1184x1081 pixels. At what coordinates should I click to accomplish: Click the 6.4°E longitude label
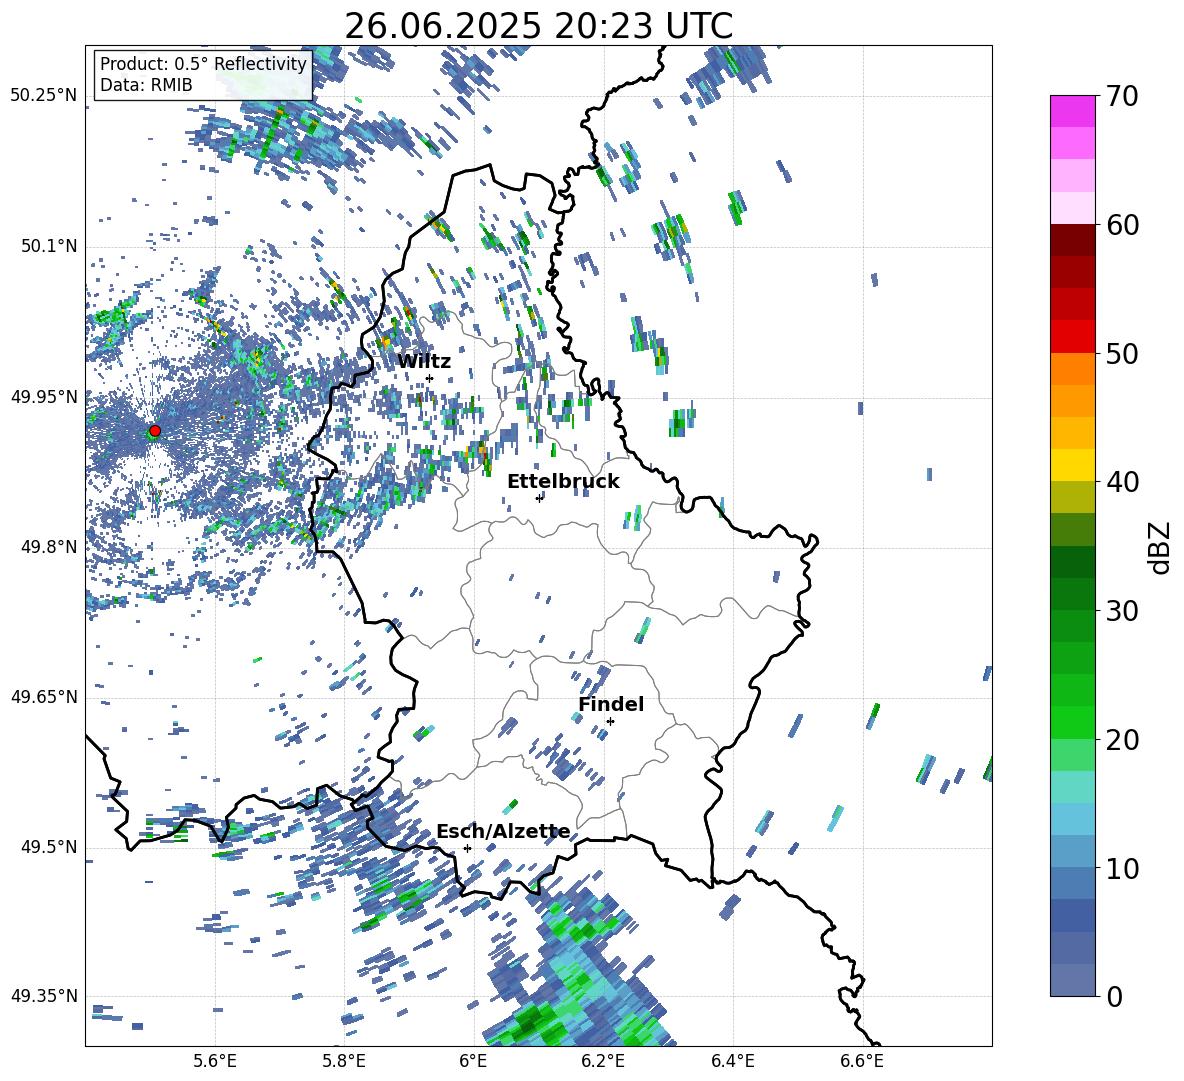[x=732, y=1061]
